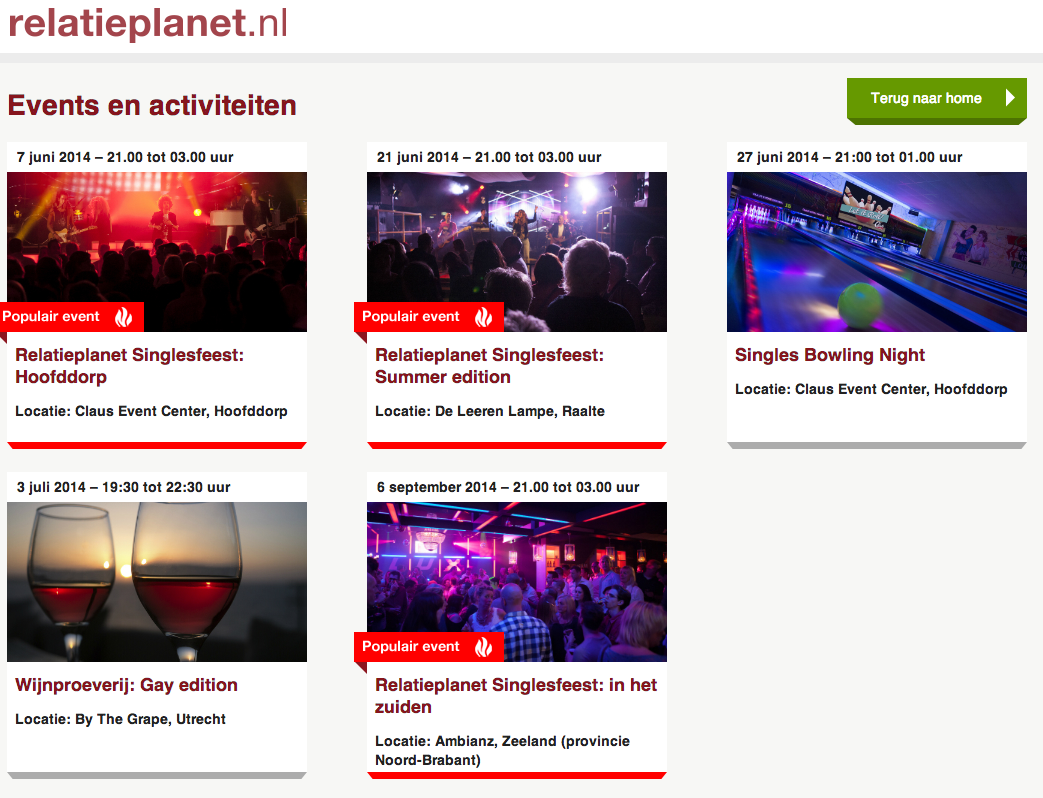Open Relatieplanet Singlesfeest: Hoofddorp link

coord(130,366)
